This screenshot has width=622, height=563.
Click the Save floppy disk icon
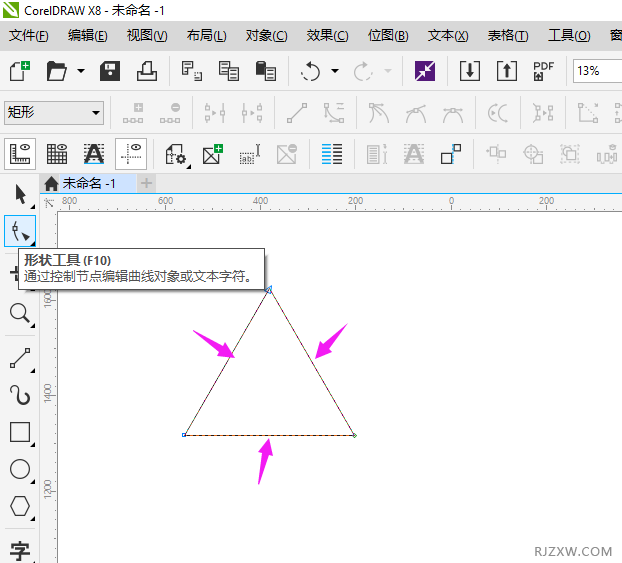tap(110, 71)
